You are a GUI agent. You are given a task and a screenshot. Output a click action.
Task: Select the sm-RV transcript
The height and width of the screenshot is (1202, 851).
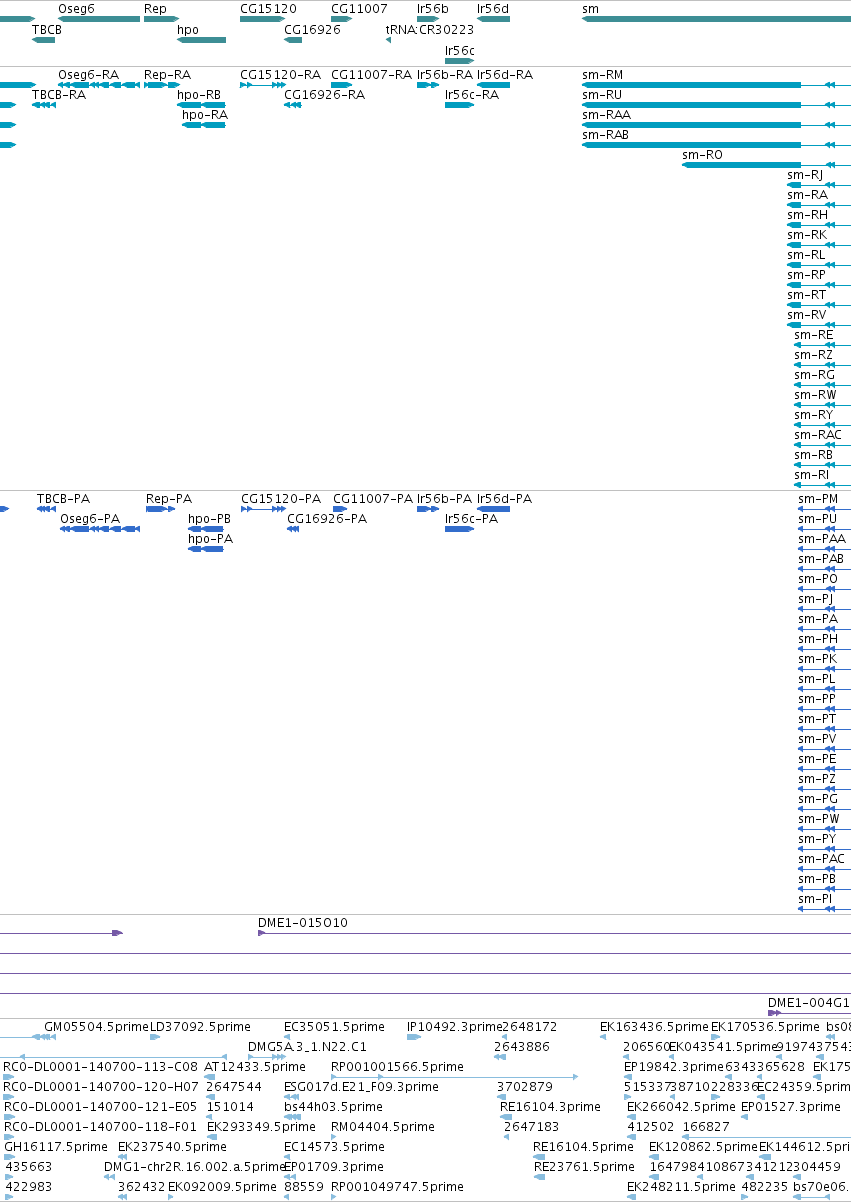tap(819, 325)
